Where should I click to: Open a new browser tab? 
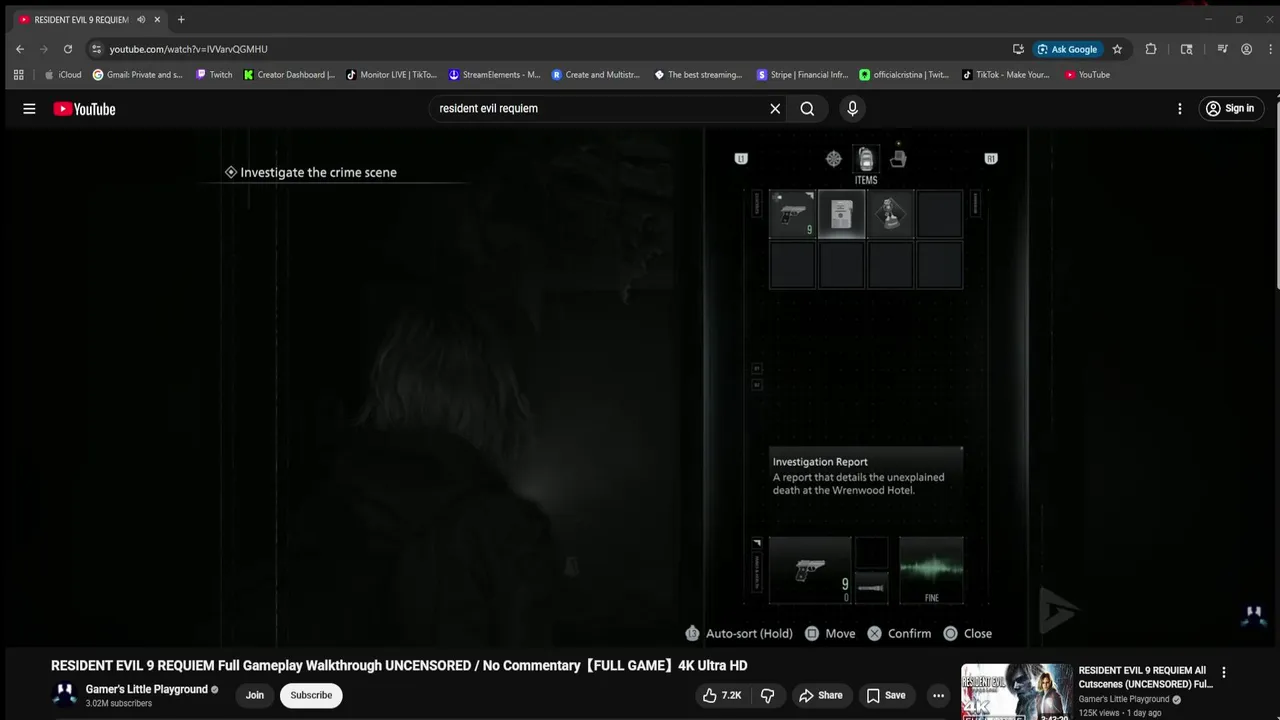181,19
